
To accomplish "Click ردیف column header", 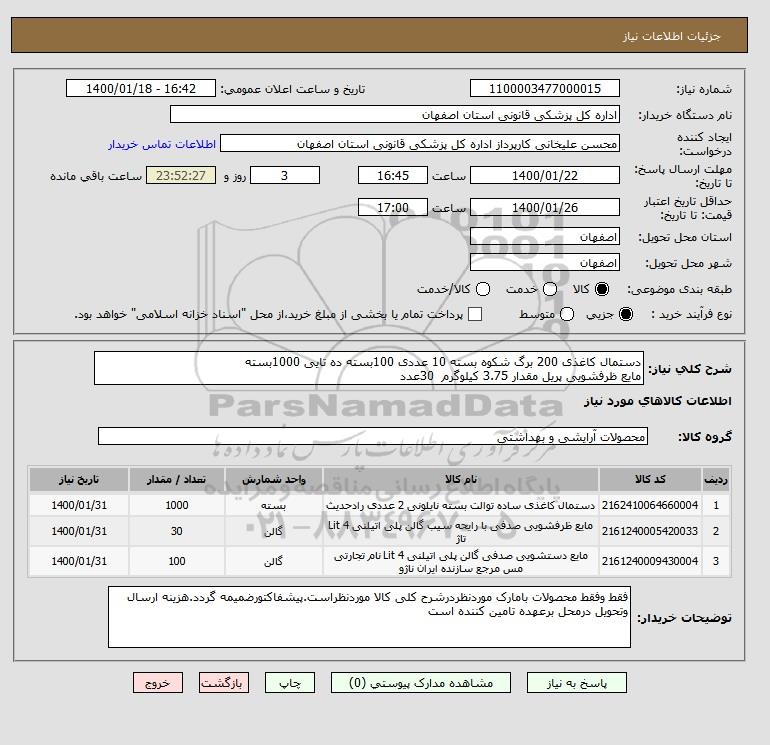I will point(716,479).
